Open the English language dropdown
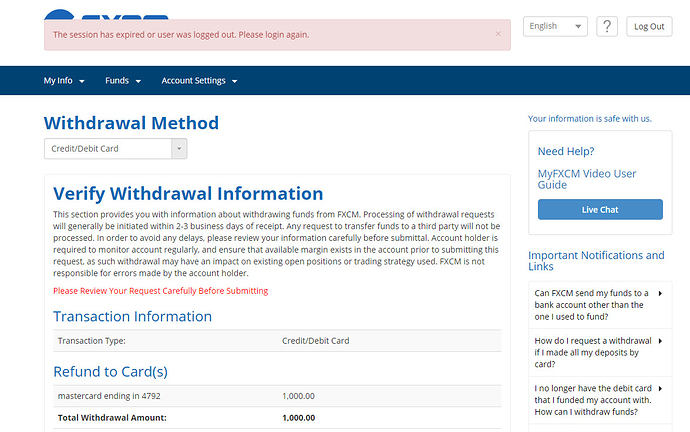Screen dimensions: 690x432 (x=555, y=26)
